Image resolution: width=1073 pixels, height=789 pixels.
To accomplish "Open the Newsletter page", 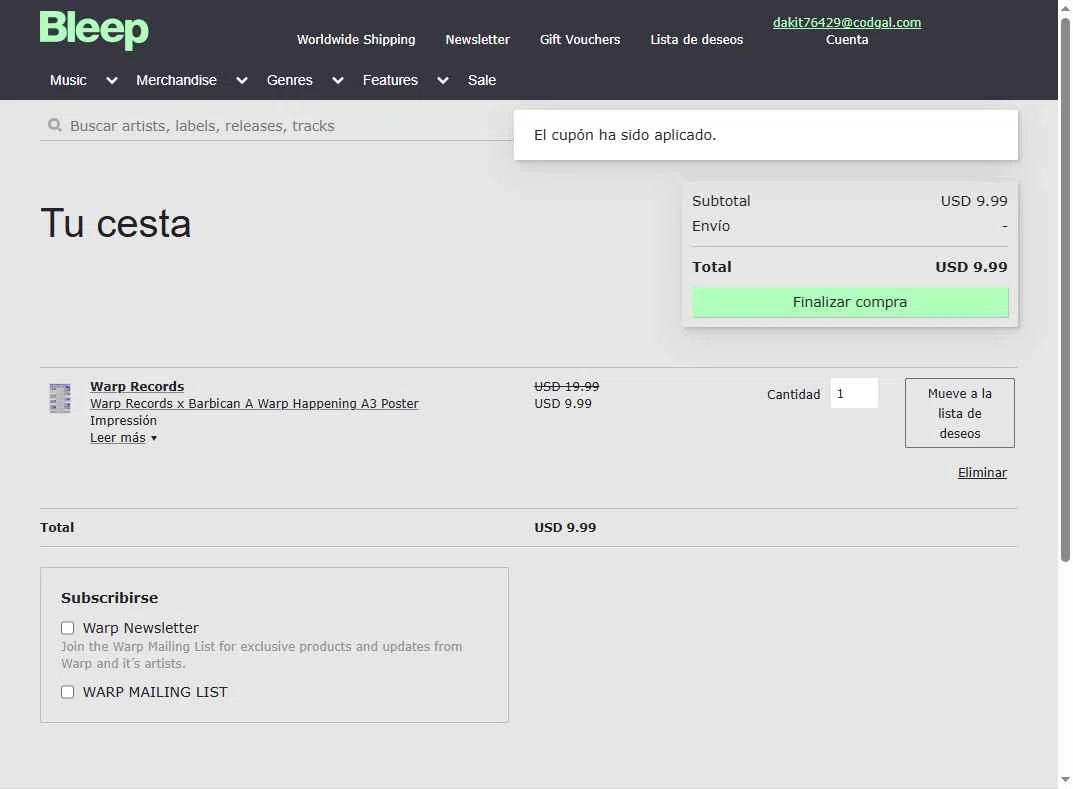I will click(x=478, y=40).
